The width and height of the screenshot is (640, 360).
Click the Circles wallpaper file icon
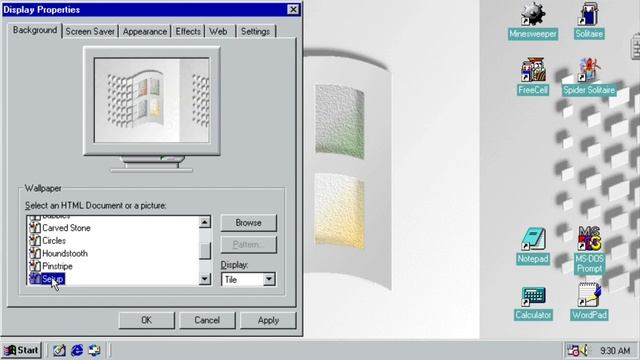(x=35, y=240)
